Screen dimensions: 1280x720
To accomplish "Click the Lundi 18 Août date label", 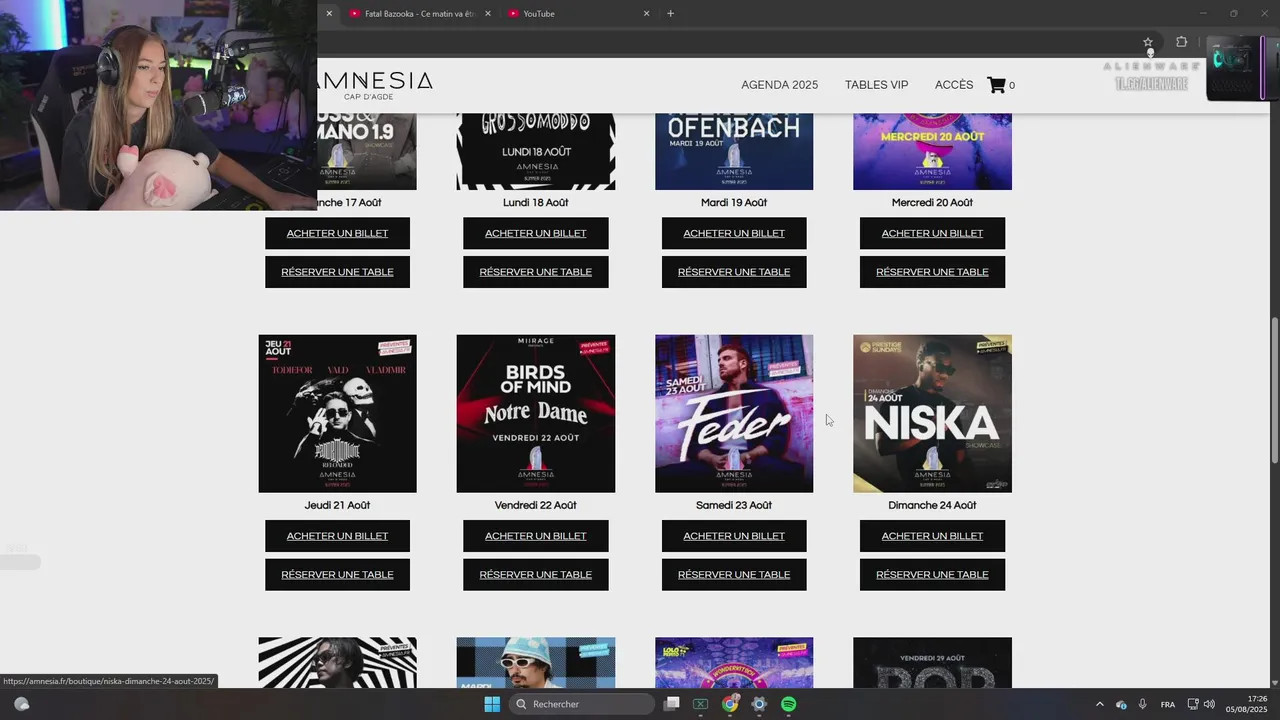I will click(535, 202).
